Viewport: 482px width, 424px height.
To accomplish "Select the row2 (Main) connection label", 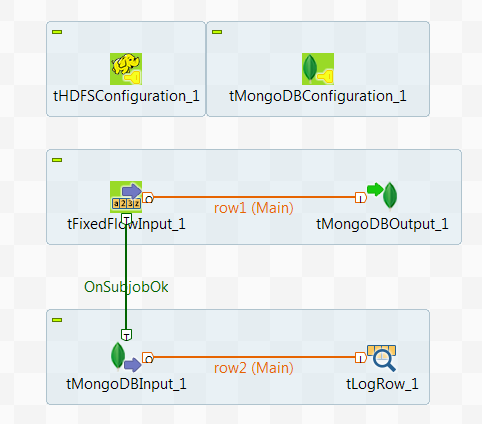I will [254, 368].
